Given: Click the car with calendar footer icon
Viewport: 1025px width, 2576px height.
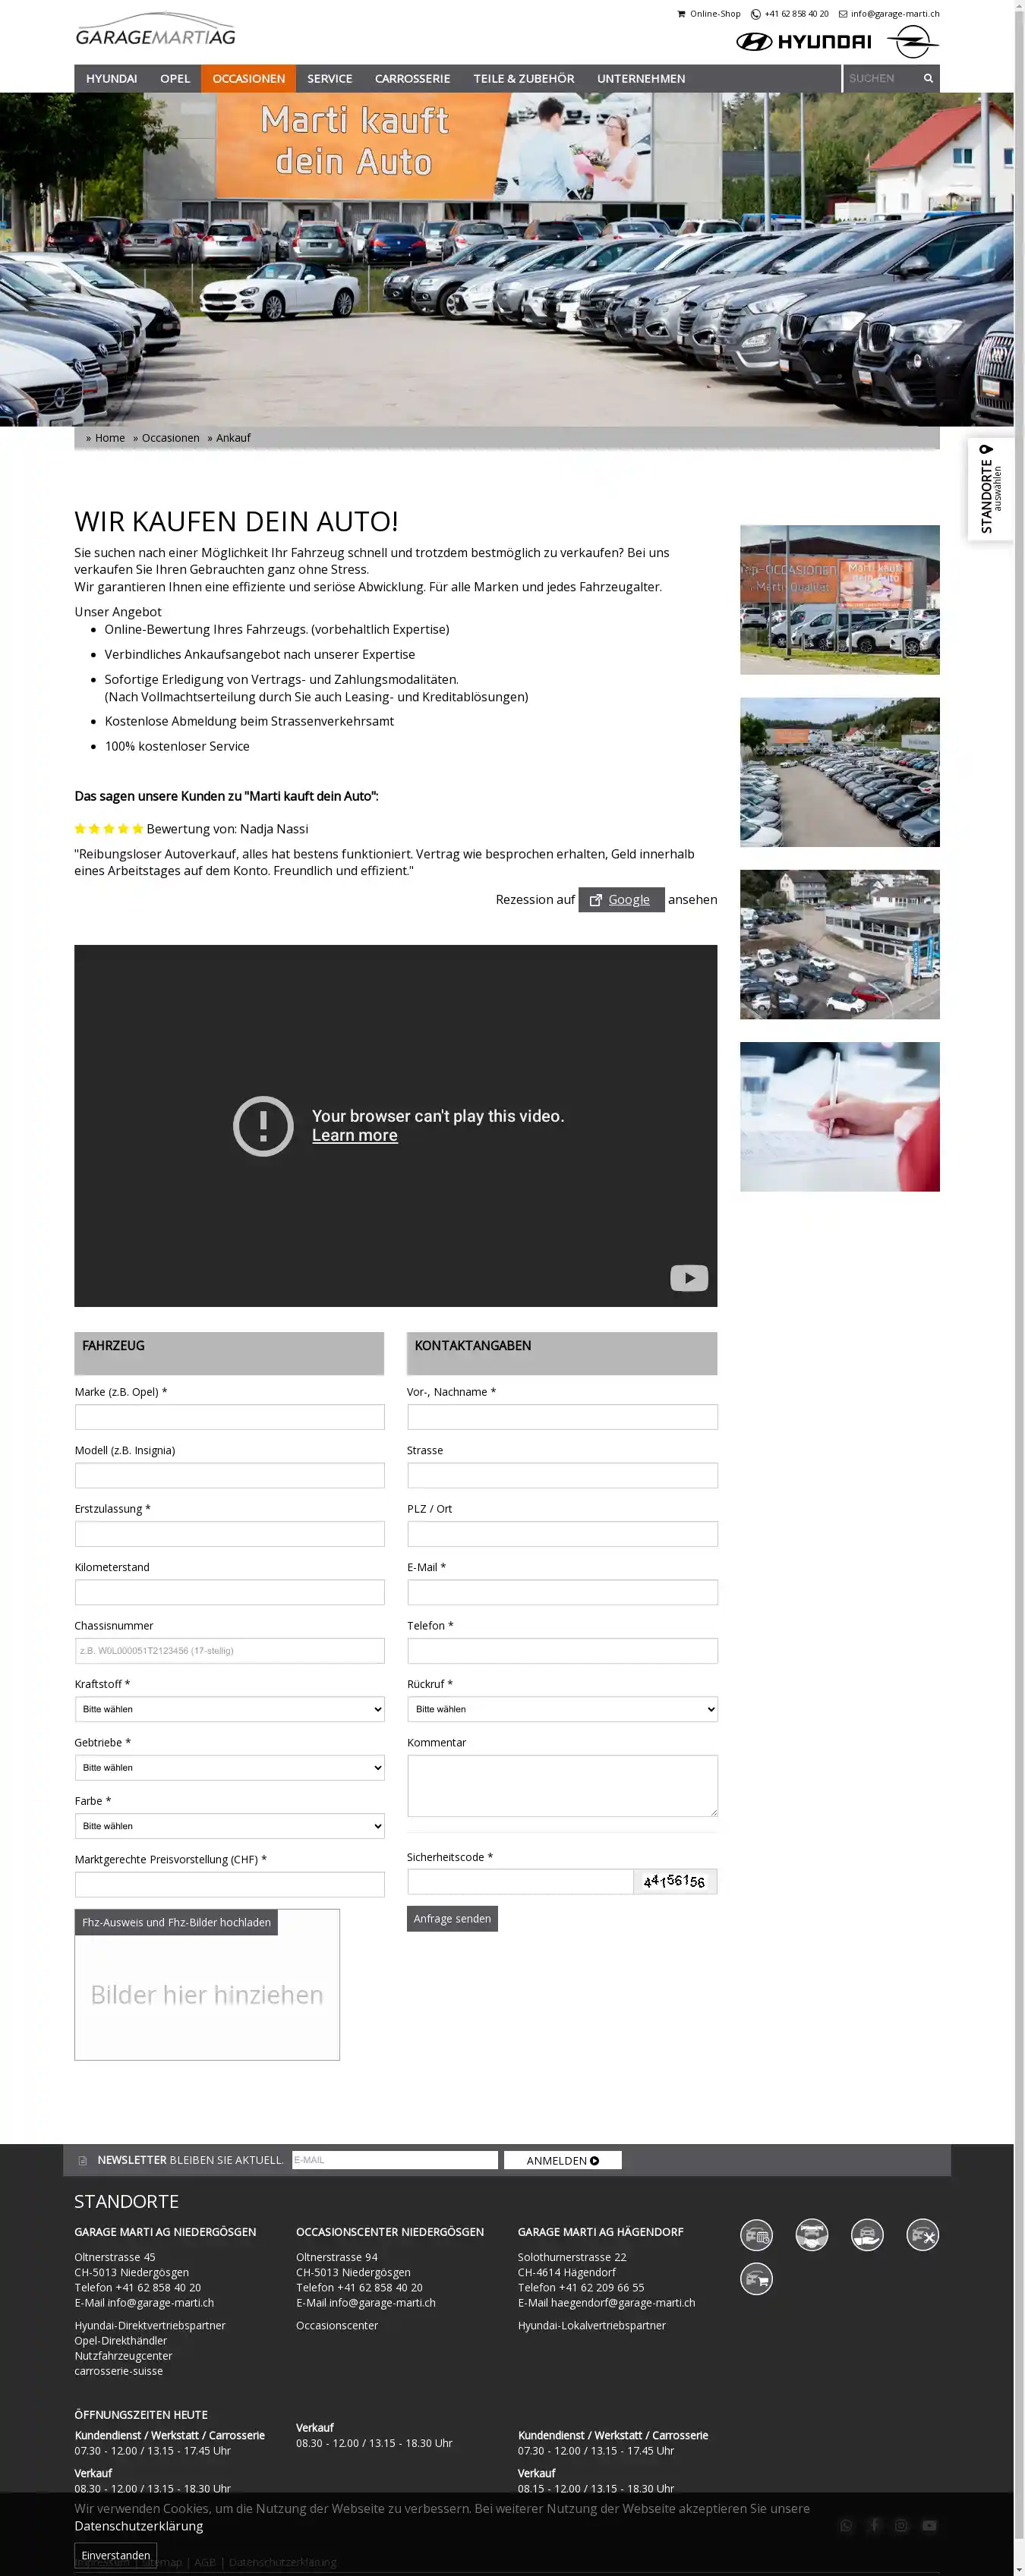Looking at the screenshot, I should [756, 2234].
